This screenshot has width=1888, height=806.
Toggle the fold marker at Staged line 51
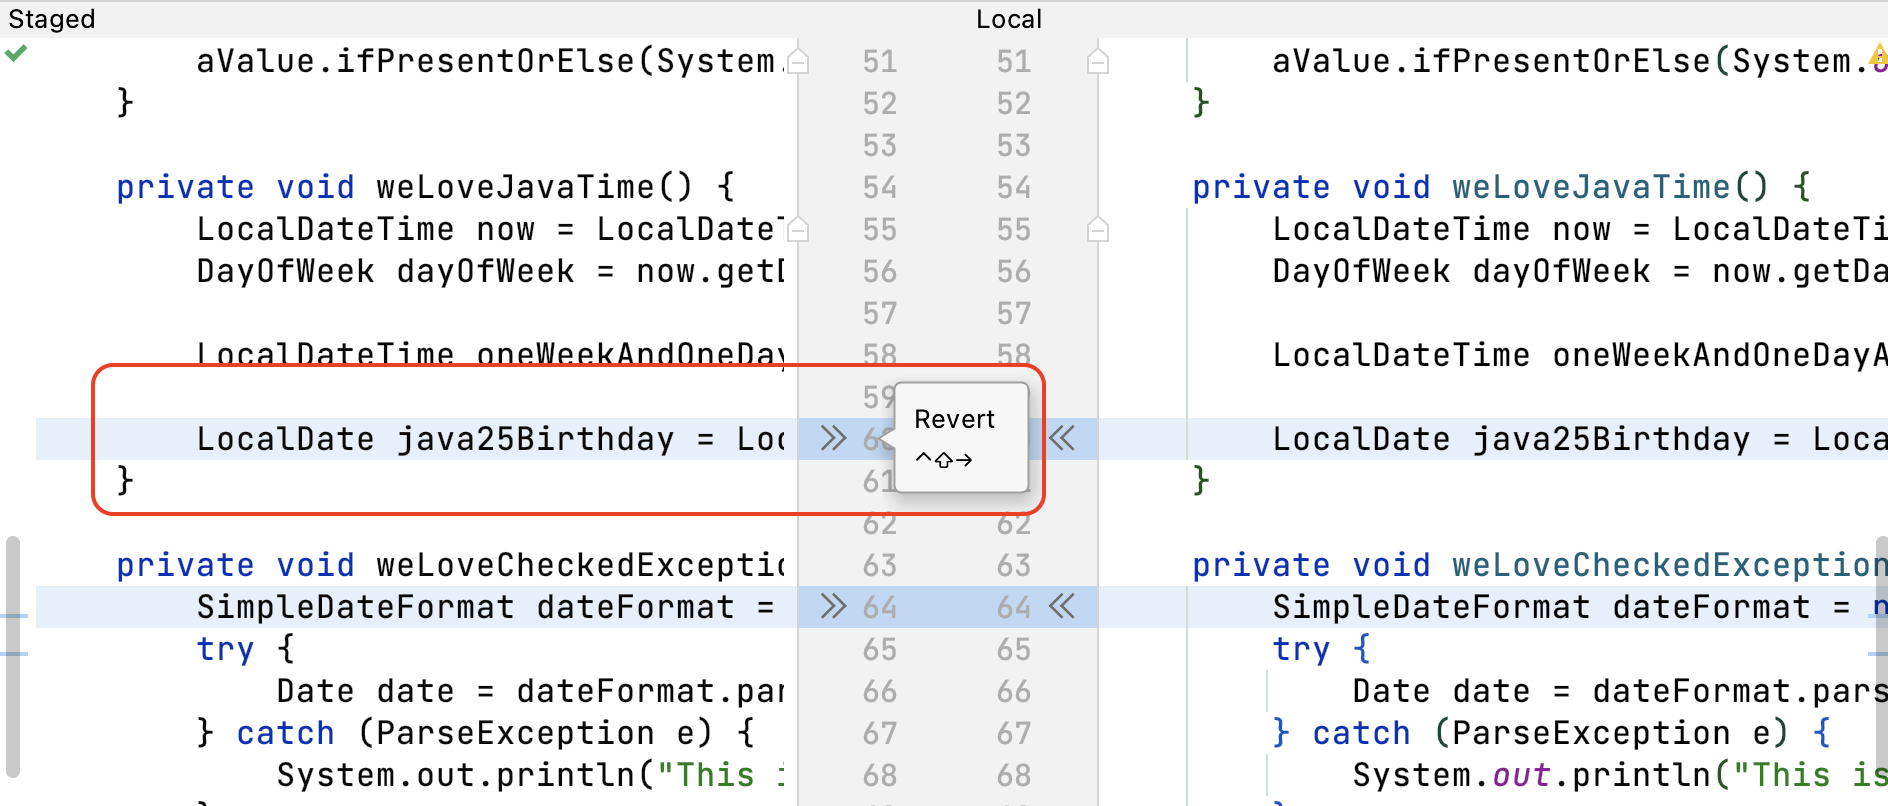798,61
